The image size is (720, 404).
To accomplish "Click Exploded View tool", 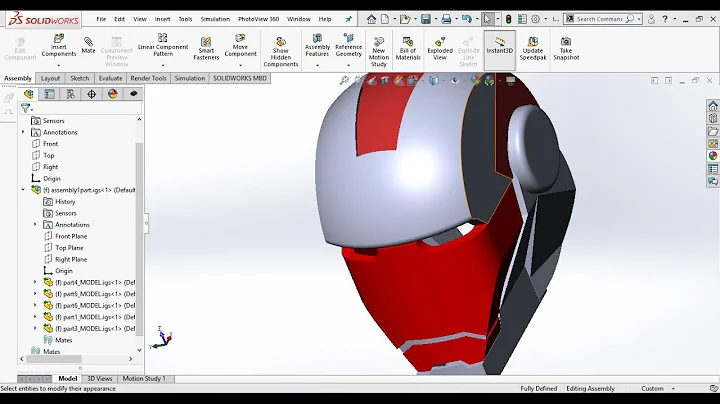I will click(439, 49).
